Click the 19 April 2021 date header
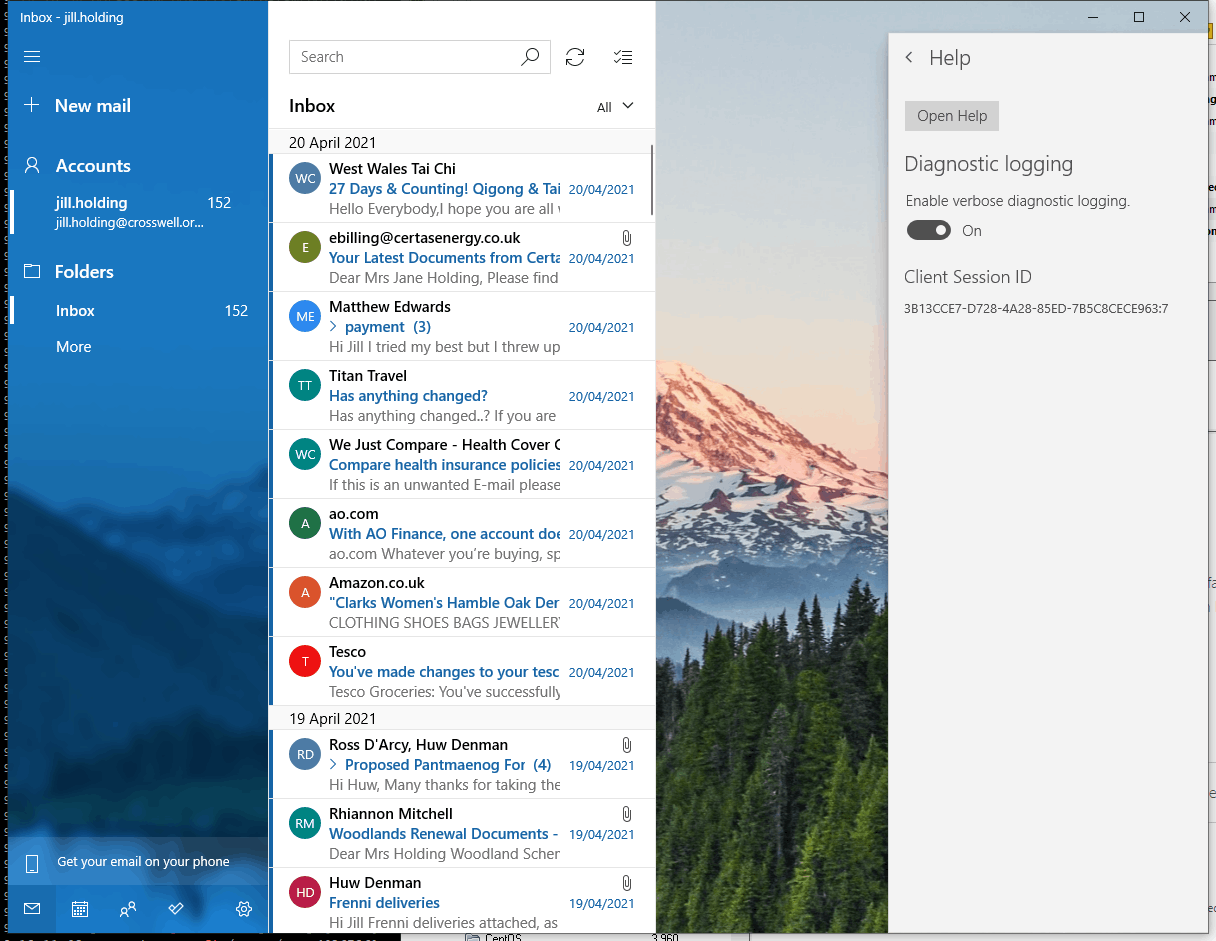 click(332, 718)
